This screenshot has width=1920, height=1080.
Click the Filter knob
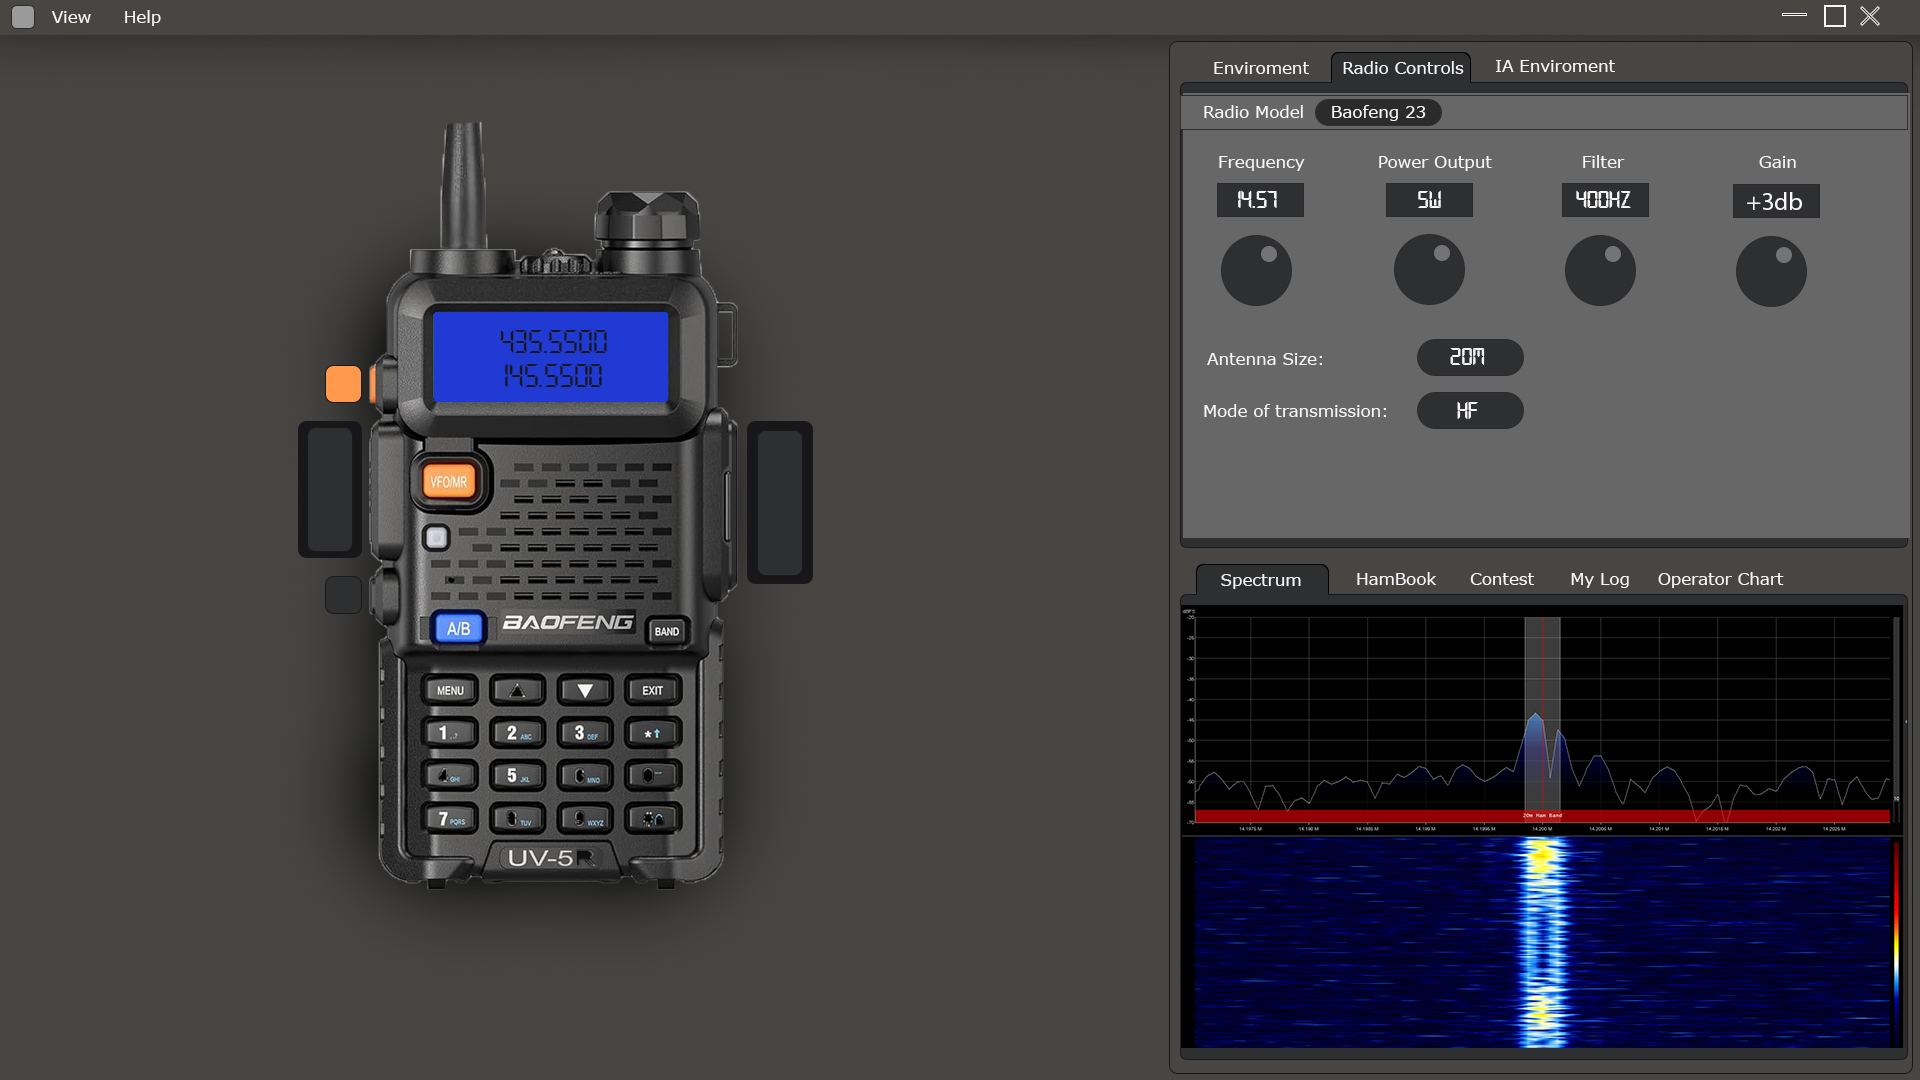[1600, 271]
